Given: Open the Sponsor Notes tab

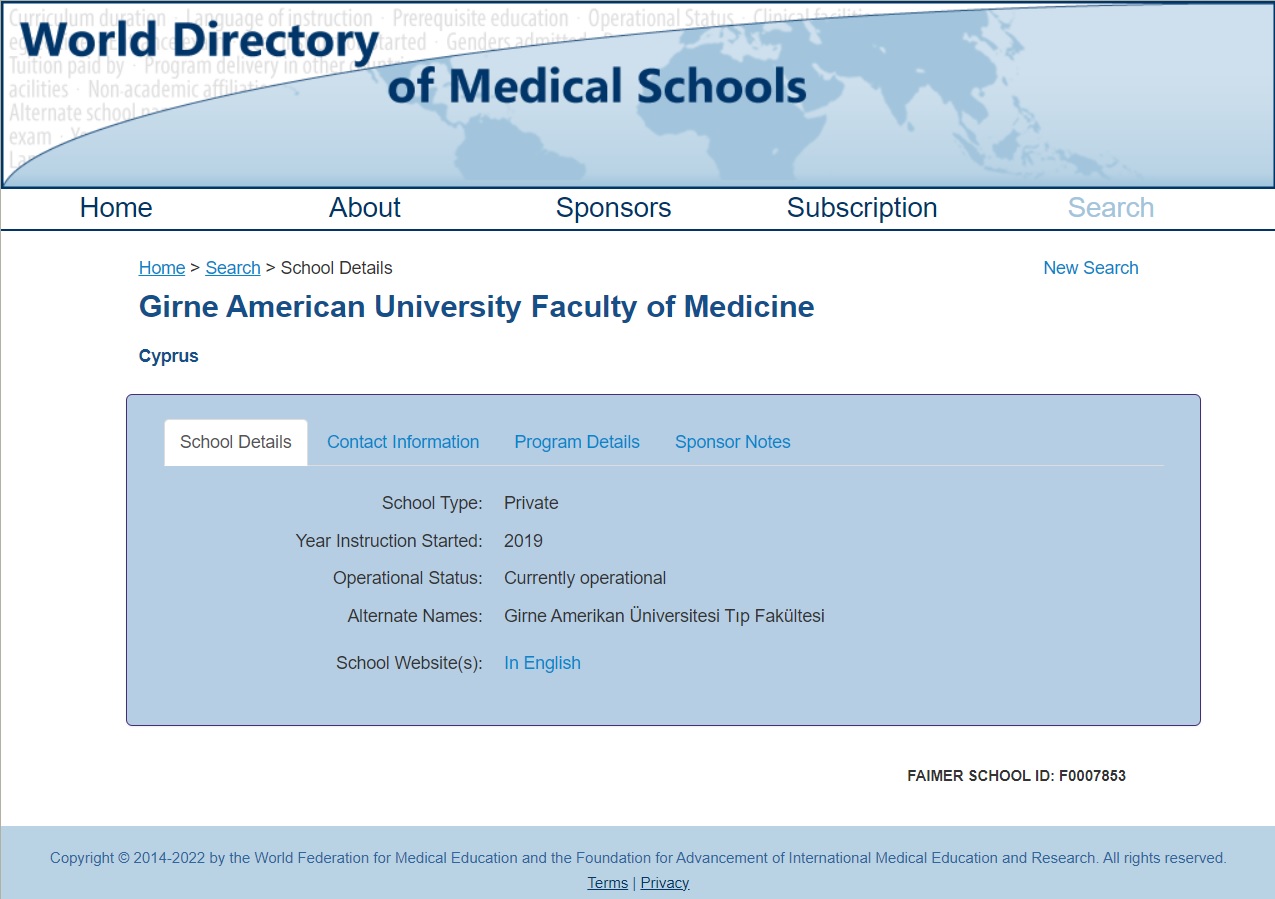Looking at the screenshot, I should (733, 442).
